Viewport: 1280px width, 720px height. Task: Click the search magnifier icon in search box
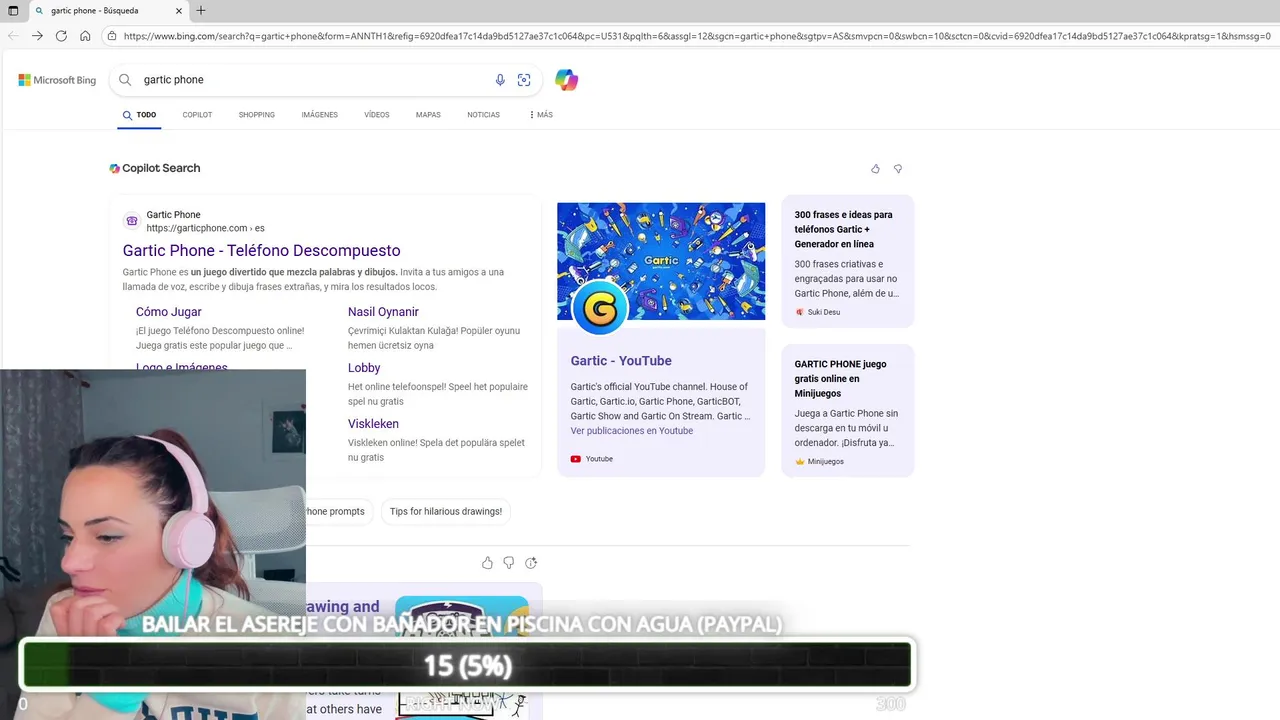[125, 80]
